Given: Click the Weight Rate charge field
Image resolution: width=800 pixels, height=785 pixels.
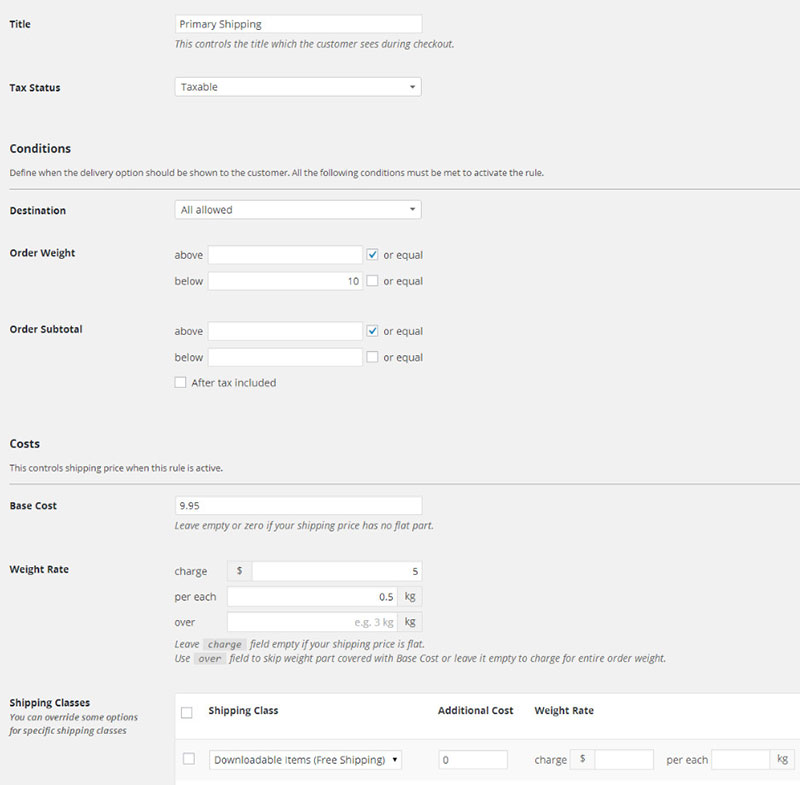Looking at the screenshot, I should (x=336, y=571).
